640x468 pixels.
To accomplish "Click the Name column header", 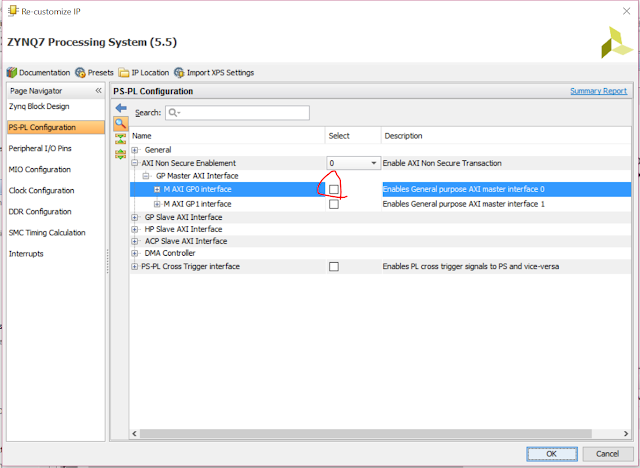I will 227,136.
